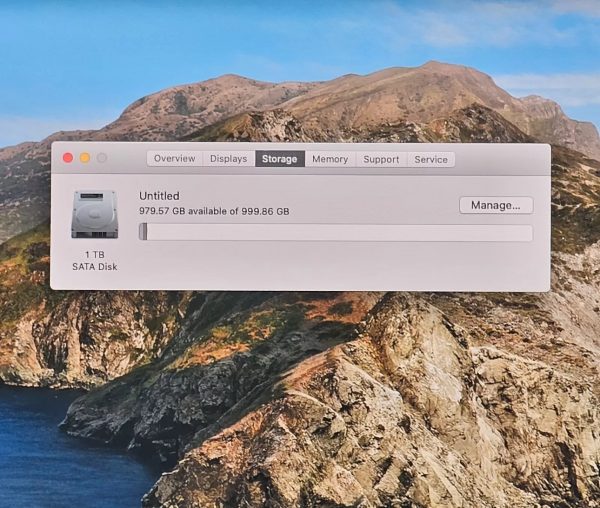Open the Support tab
This screenshot has width=600, height=508.
tap(381, 159)
